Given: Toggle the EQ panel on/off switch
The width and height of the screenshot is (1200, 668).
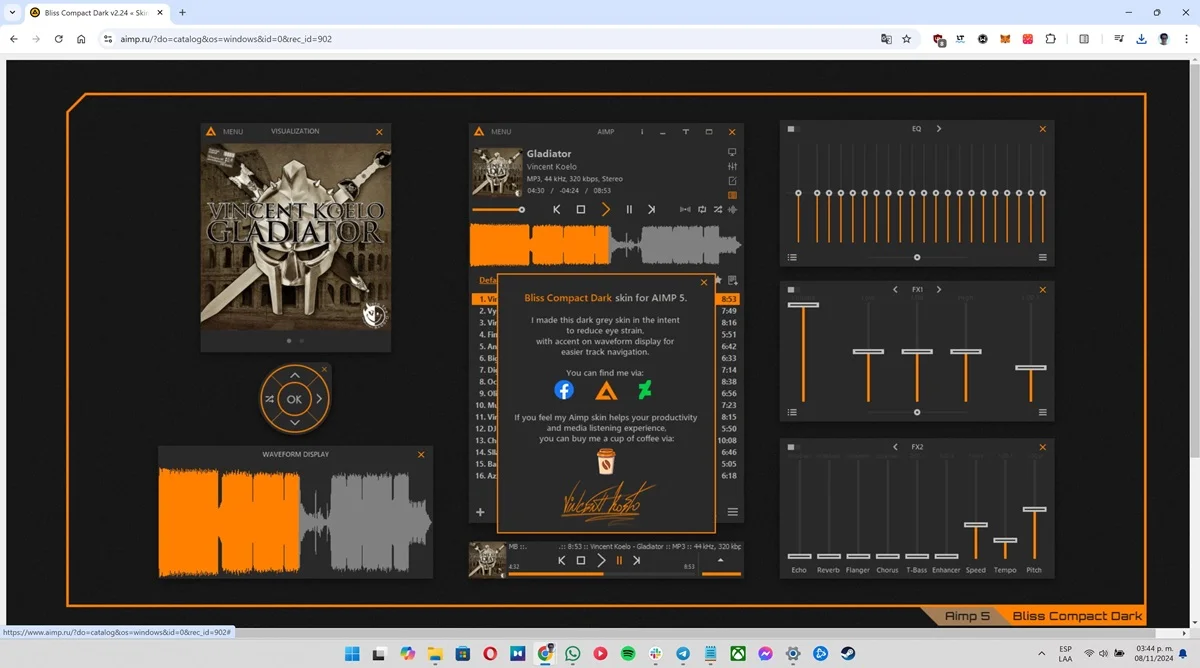Looking at the screenshot, I should (792, 129).
